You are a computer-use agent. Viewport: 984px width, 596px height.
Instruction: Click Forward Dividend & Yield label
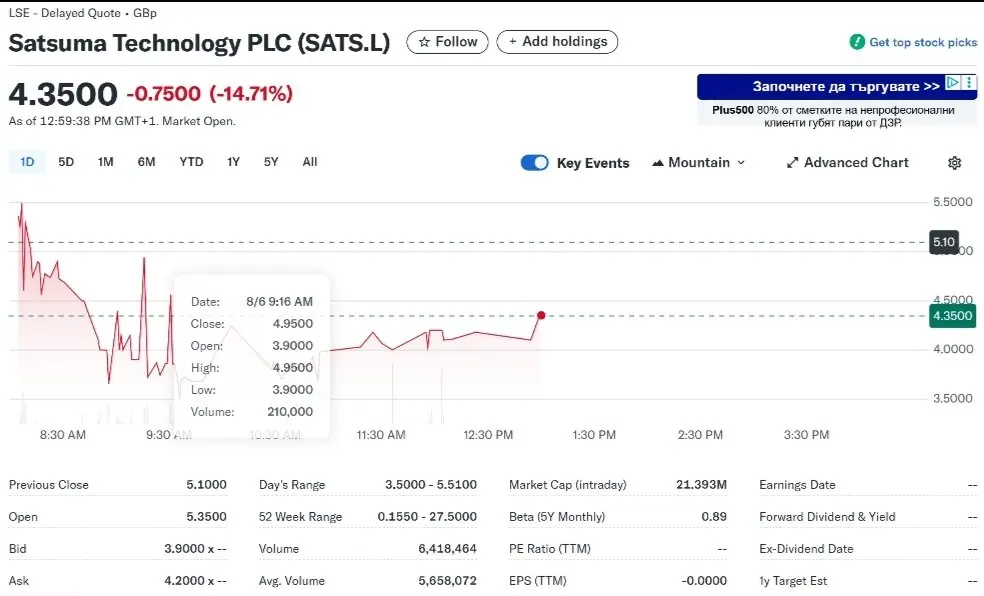click(827, 516)
